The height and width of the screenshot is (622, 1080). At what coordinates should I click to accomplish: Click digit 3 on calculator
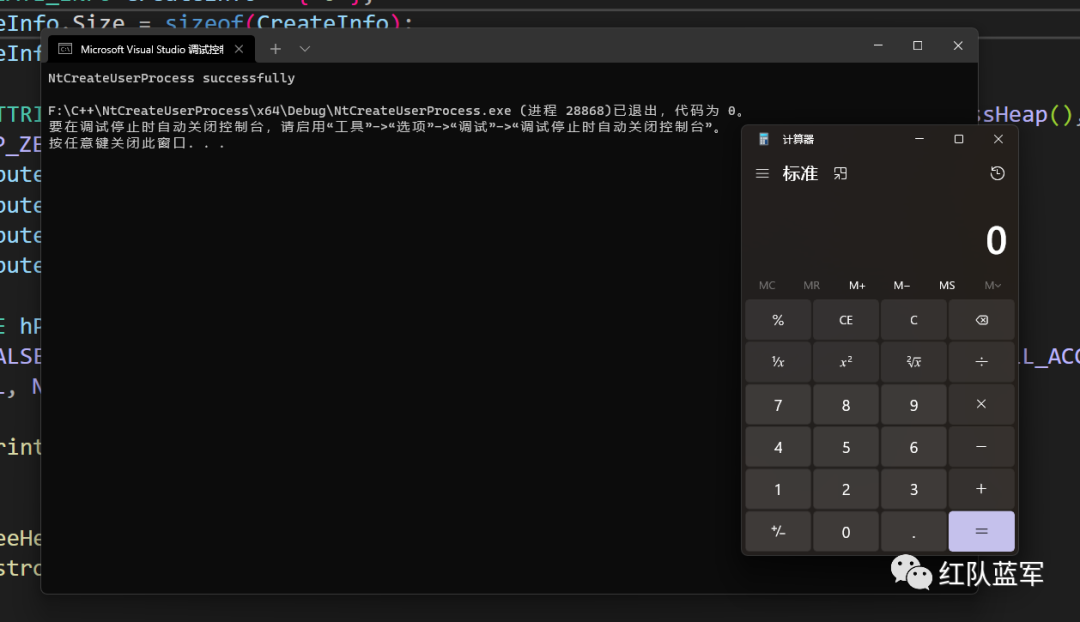913,489
